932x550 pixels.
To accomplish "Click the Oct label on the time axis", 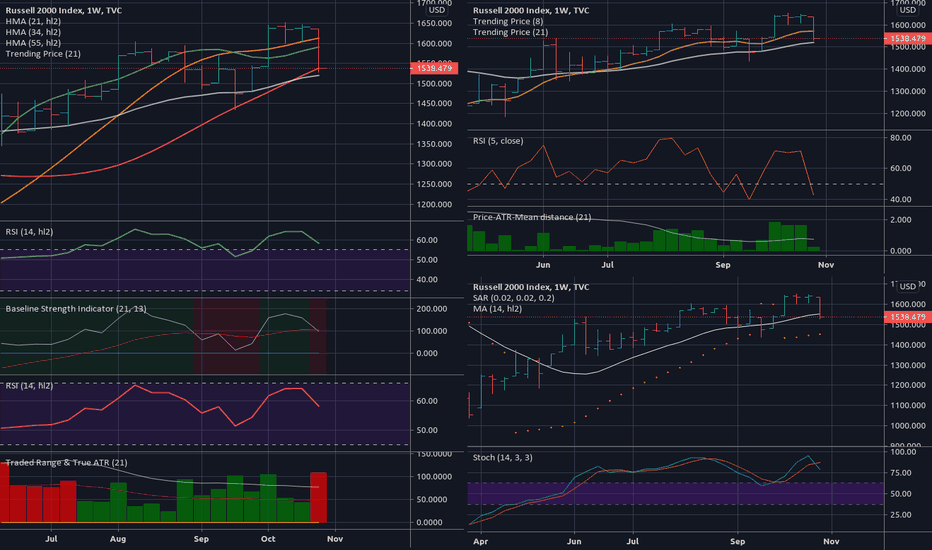I will [268, 539].
